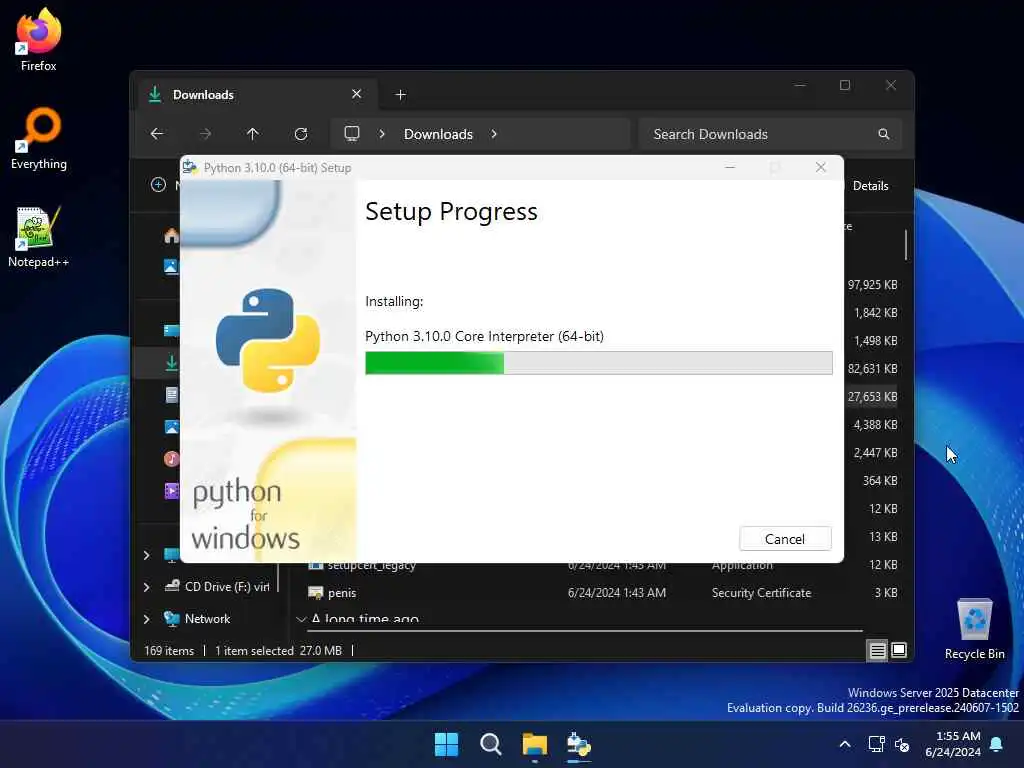The height and width of the screenshot is (768, 1024).
Task: Click the 4,388 KB file size entry
Action: click(875, 424)
